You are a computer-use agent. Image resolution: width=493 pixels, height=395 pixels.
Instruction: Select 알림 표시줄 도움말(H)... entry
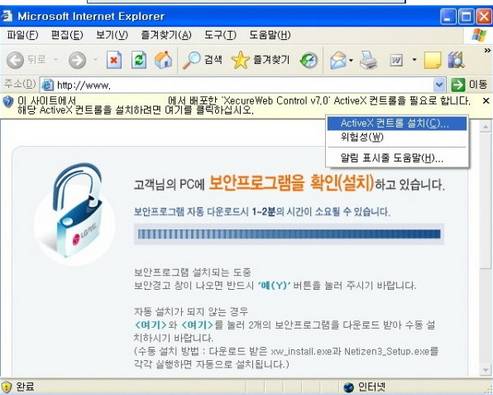[x=397, y=158]
